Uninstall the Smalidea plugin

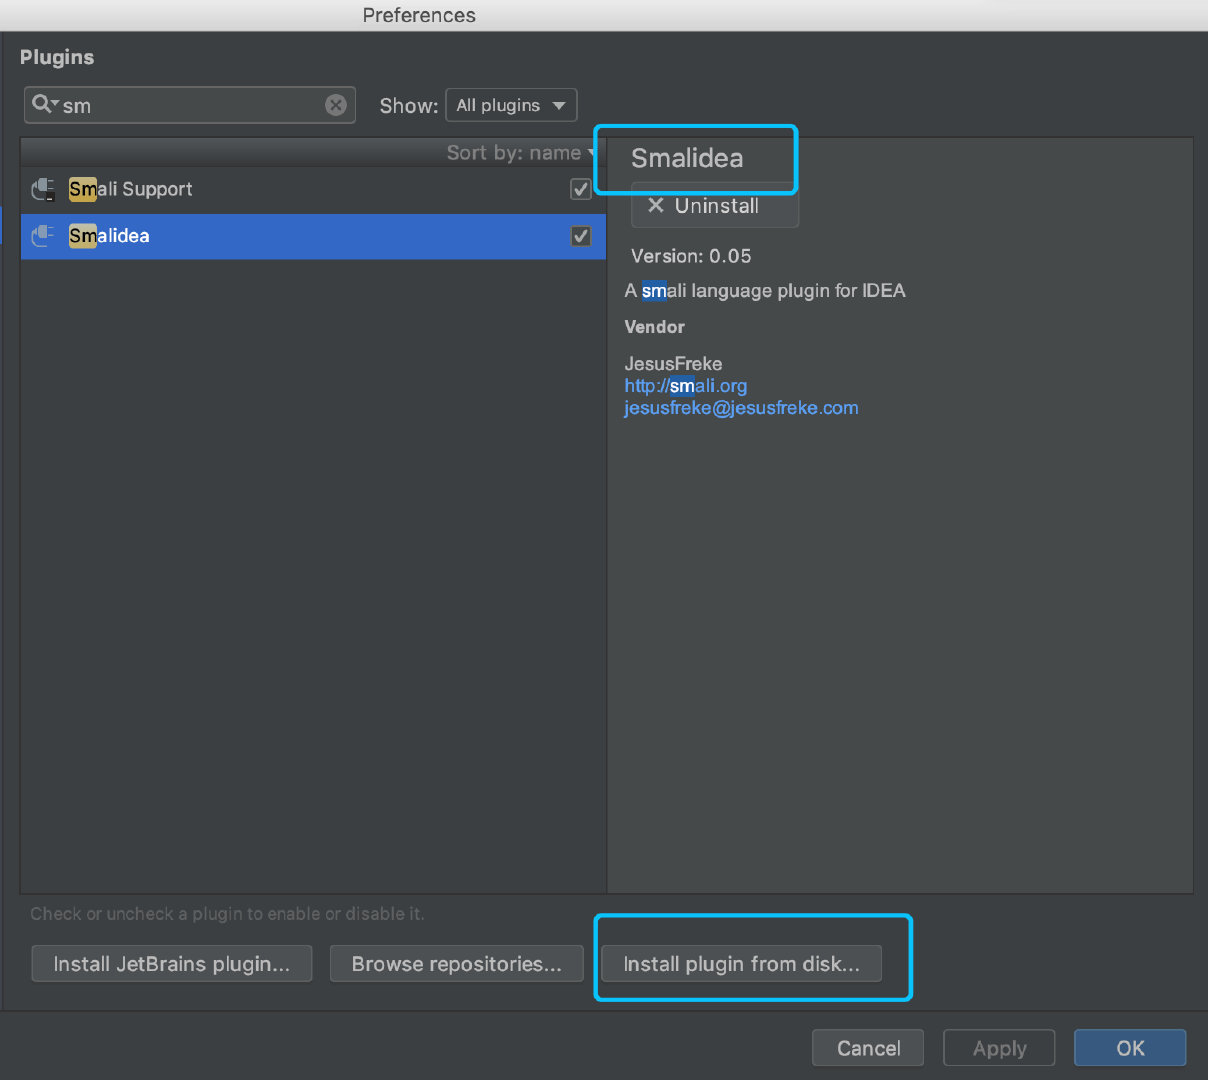(715, 206)
